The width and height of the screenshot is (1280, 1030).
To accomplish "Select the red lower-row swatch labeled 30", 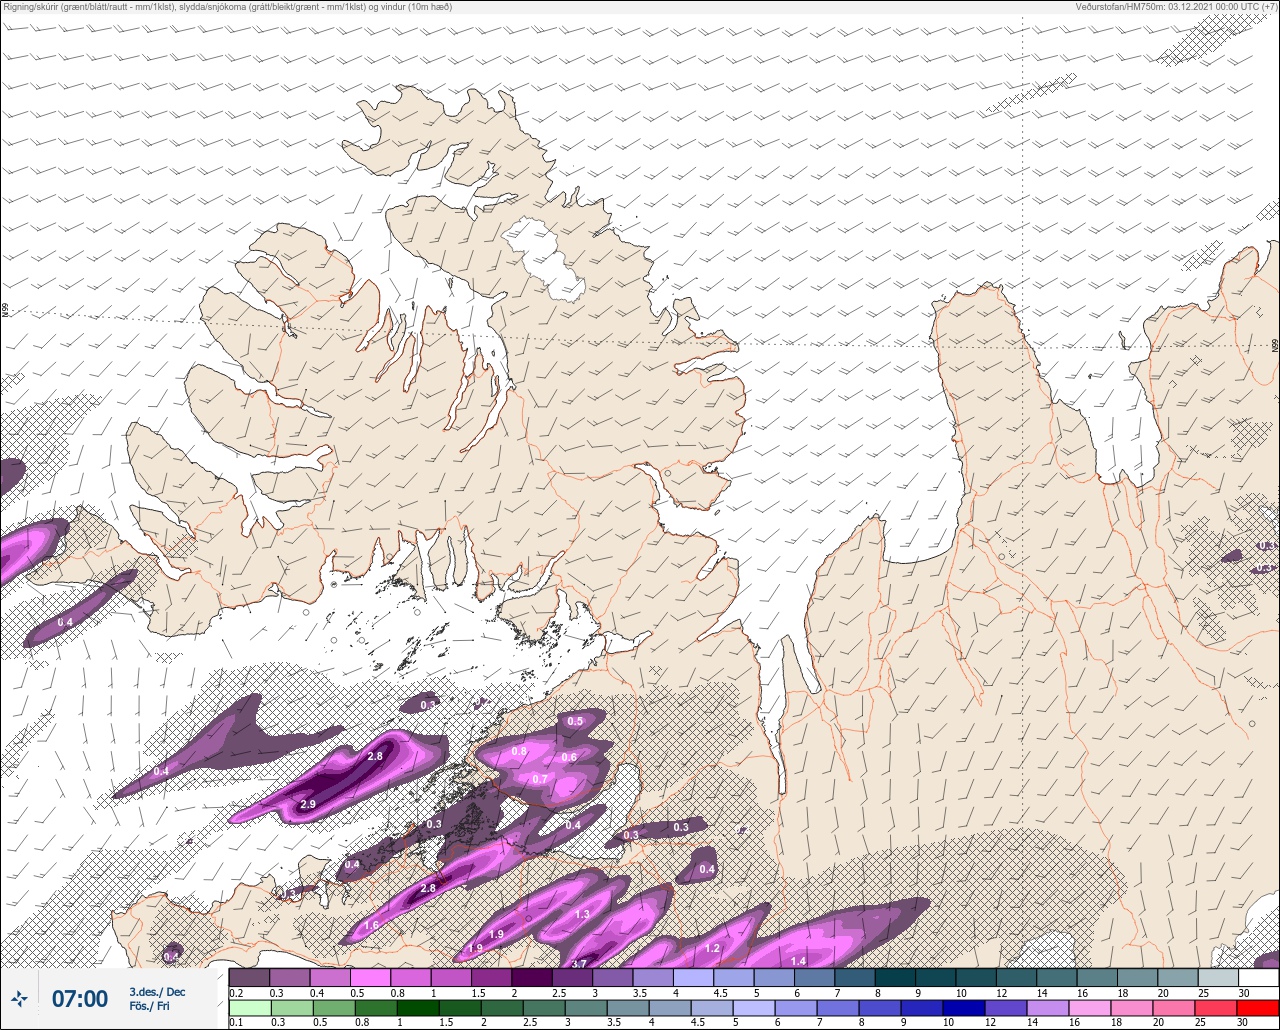I will click(1258, 1008).
